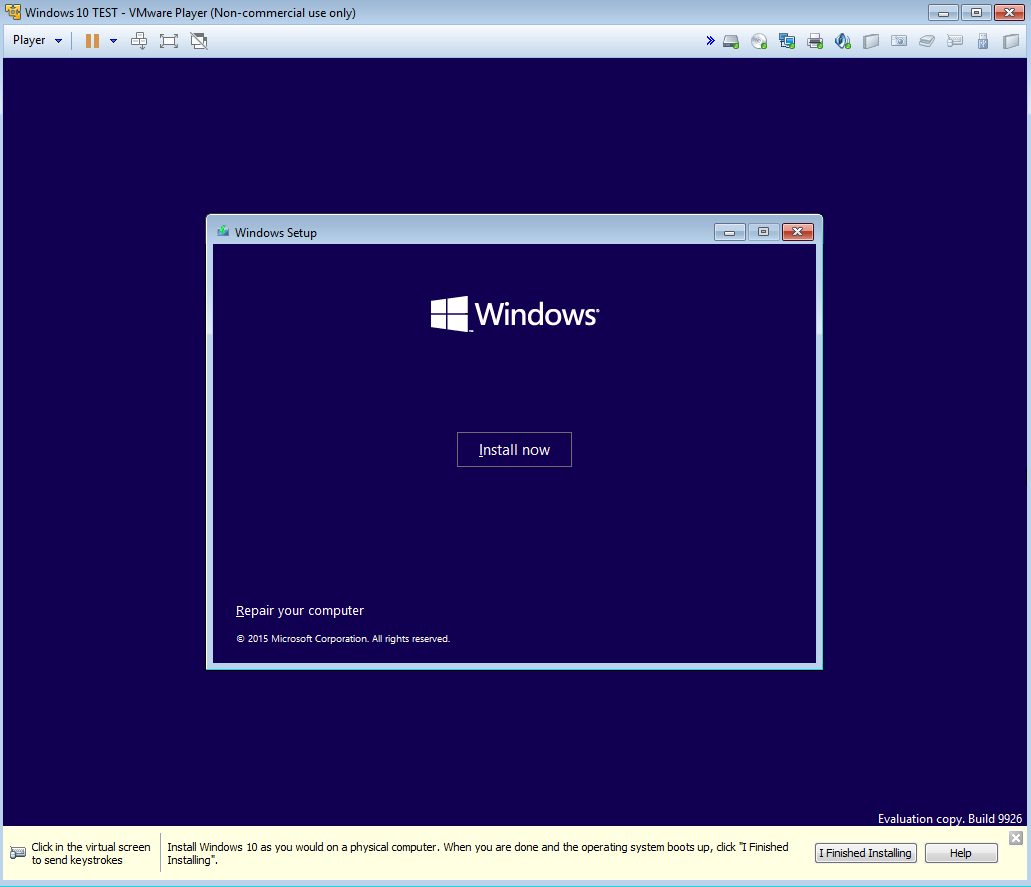Click the USB flash drive device icon
This screenshot has width=1031, height=887.
click(x=983, y=41)
